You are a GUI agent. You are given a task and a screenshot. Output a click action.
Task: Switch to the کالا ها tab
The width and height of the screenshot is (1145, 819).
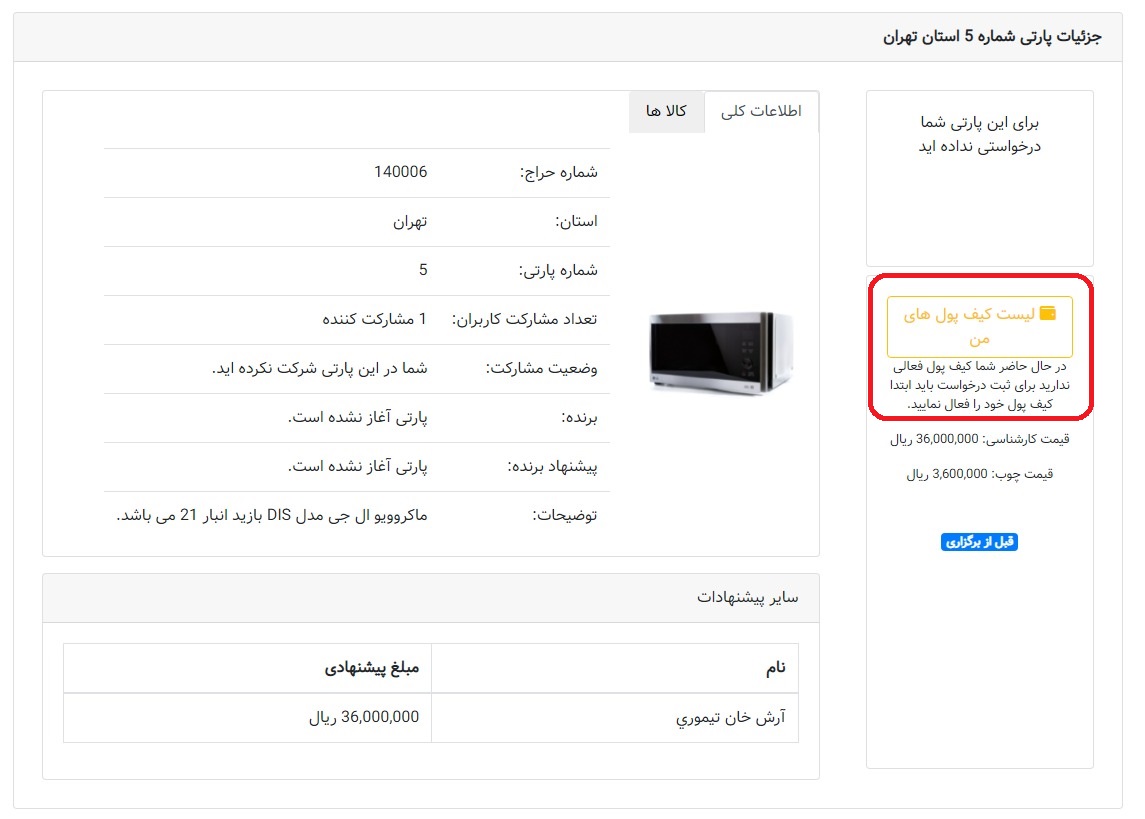tap(666, 111)
